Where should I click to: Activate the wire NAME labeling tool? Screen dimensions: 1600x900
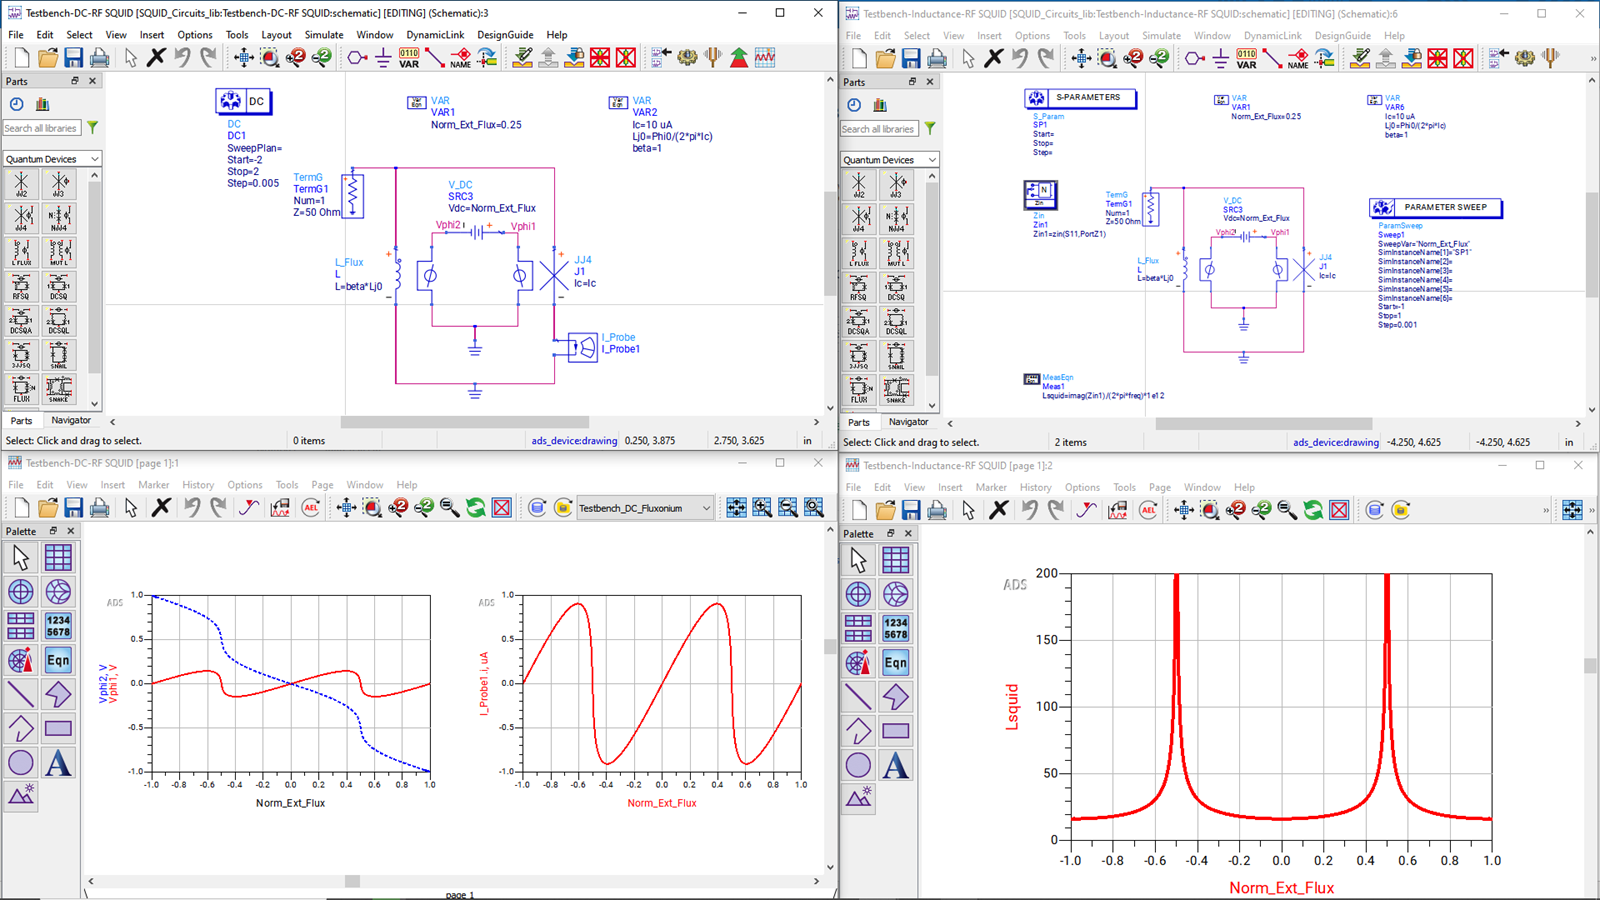coord(461,58)
